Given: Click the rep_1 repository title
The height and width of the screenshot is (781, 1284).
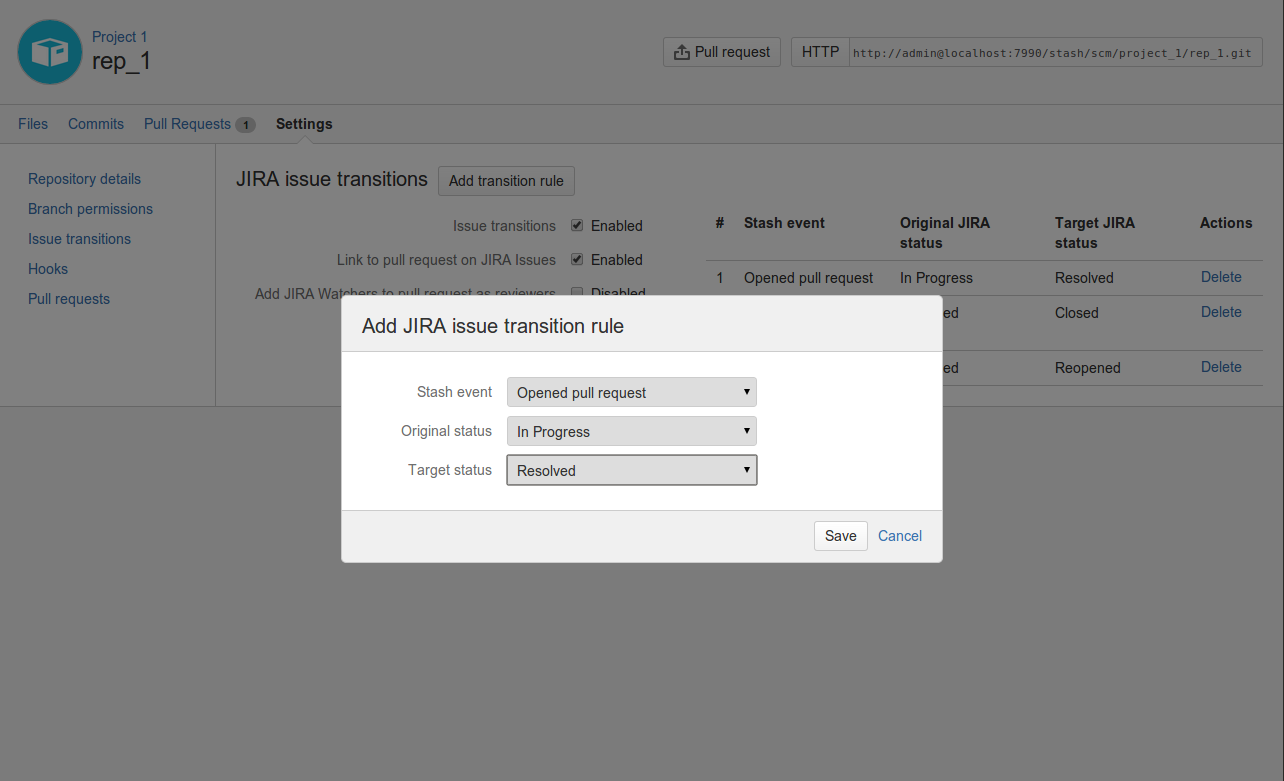Looking at the screenshot, I should point(122,61).
